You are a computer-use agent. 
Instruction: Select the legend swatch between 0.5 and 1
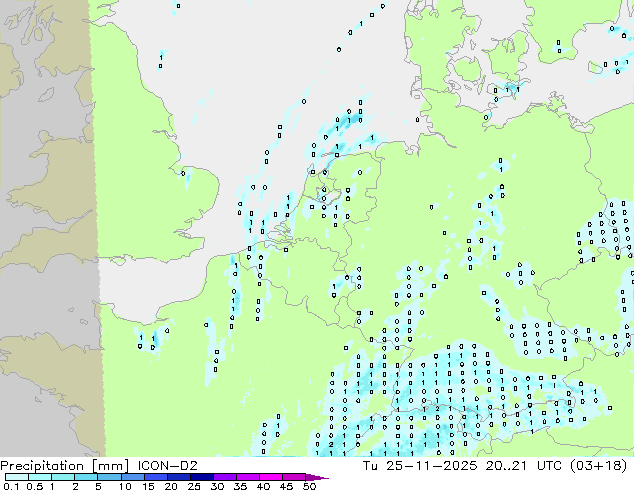point(40,477)
